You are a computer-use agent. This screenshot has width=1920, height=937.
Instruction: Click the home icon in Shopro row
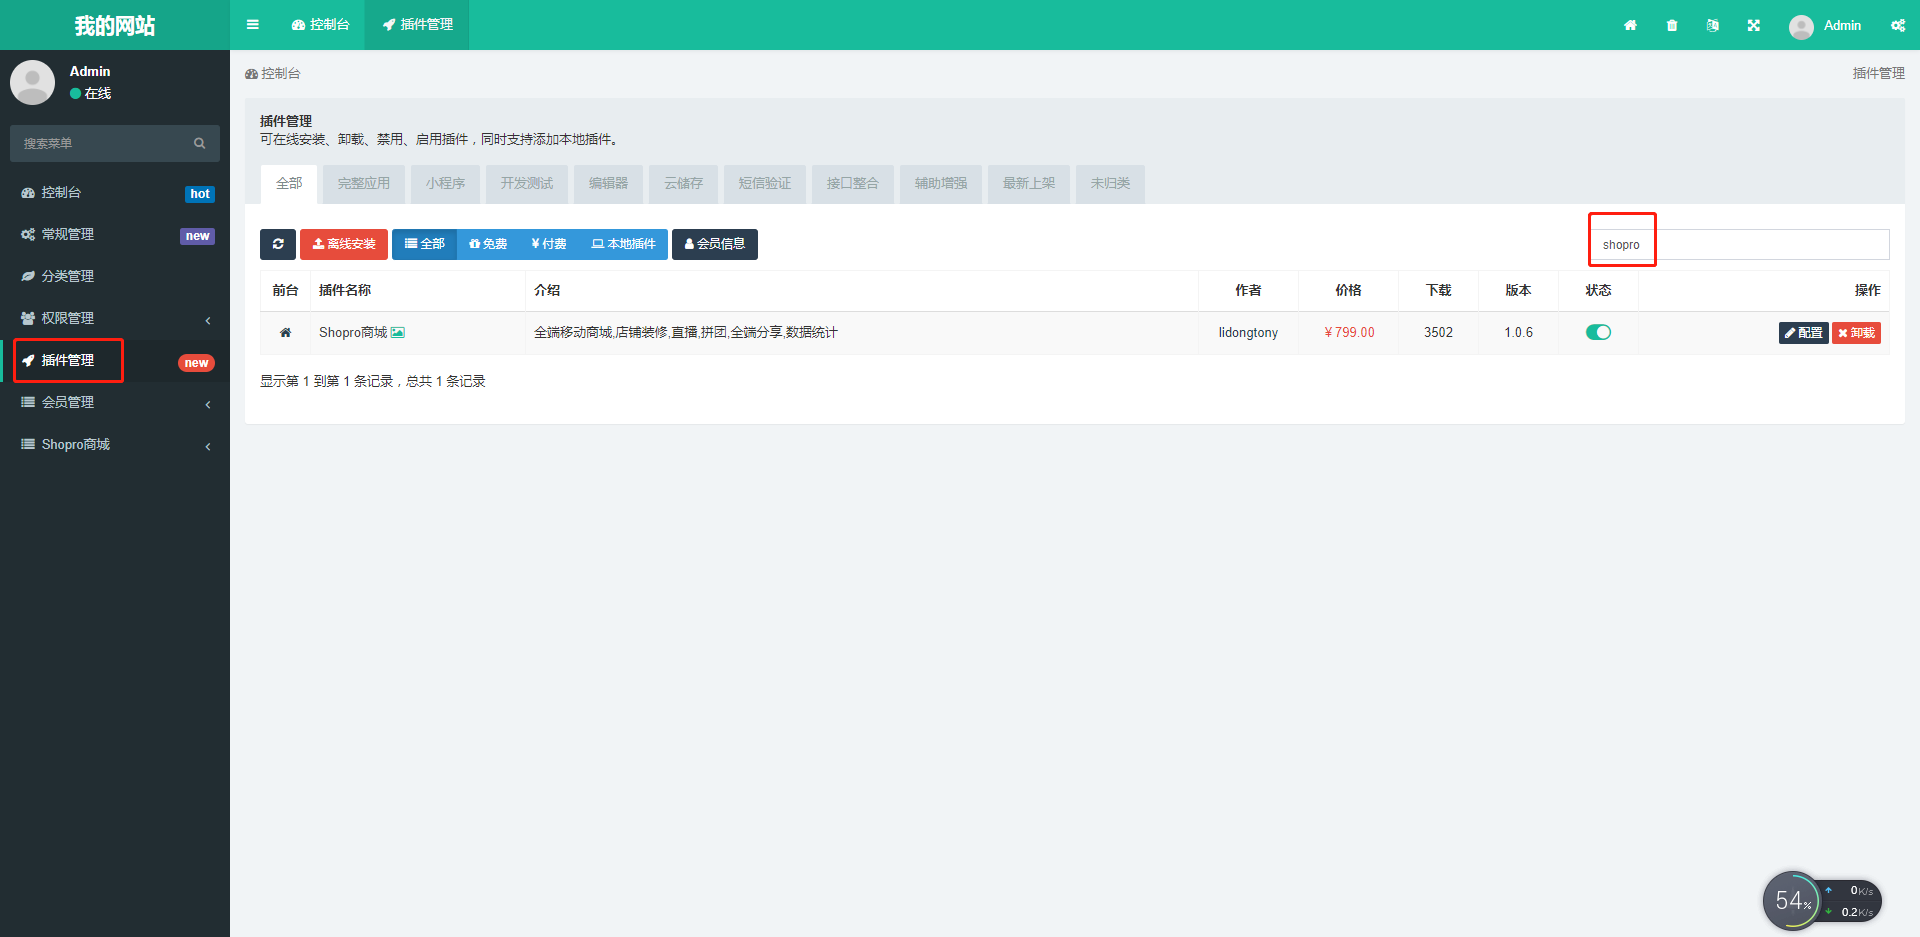point(285,333)
